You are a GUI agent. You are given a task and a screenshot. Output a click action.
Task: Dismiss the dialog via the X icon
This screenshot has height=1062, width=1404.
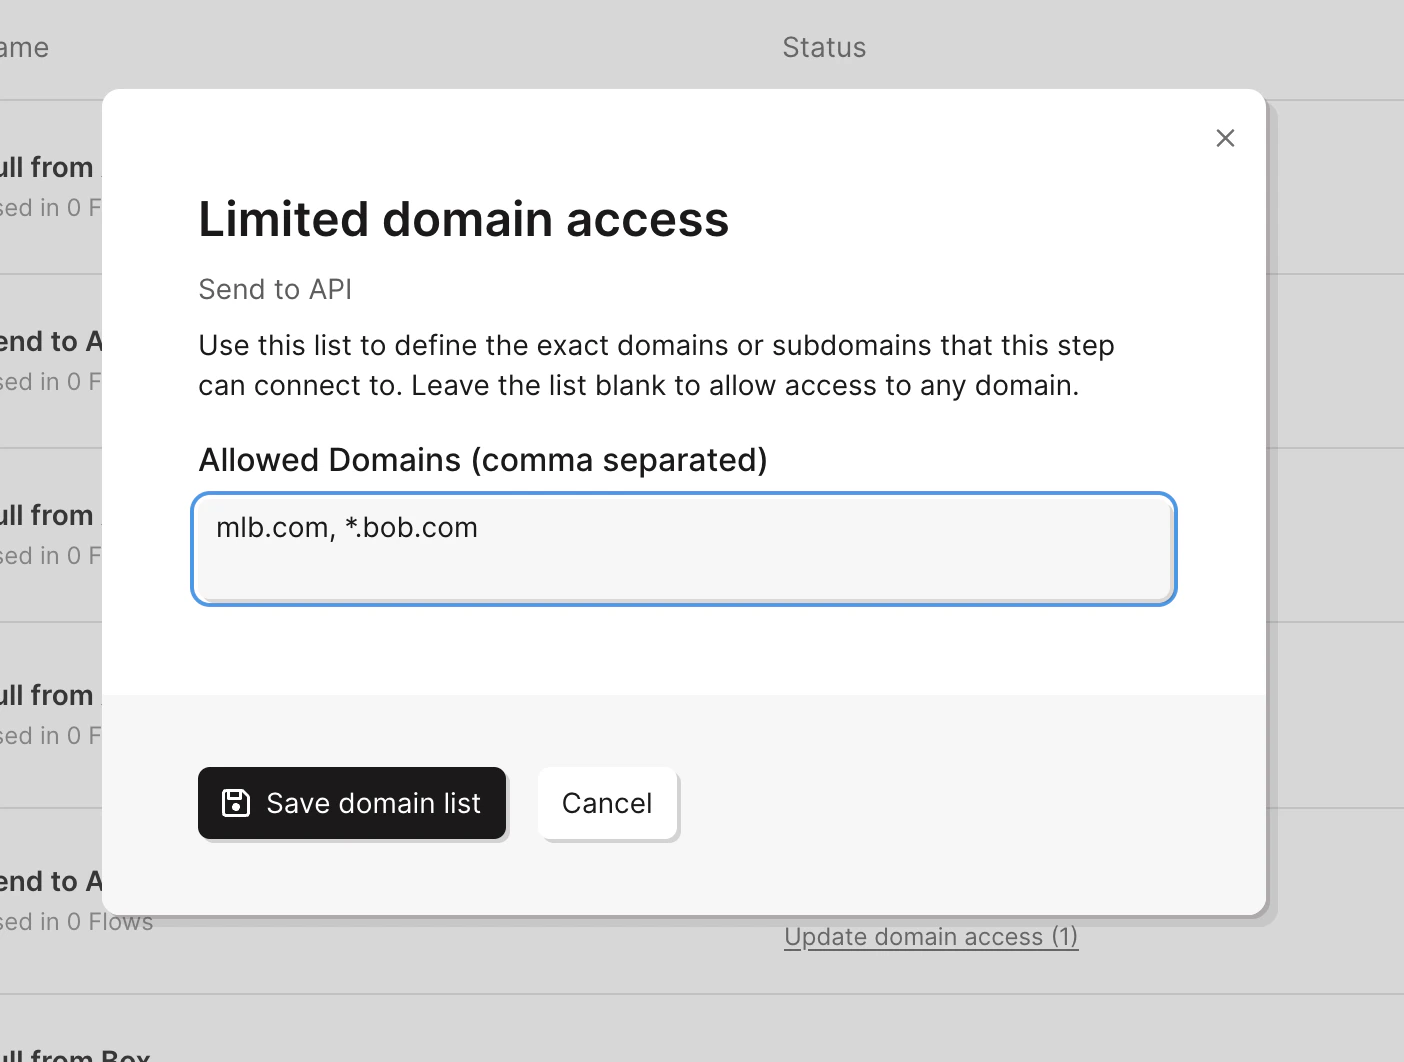pos(1225,138)
